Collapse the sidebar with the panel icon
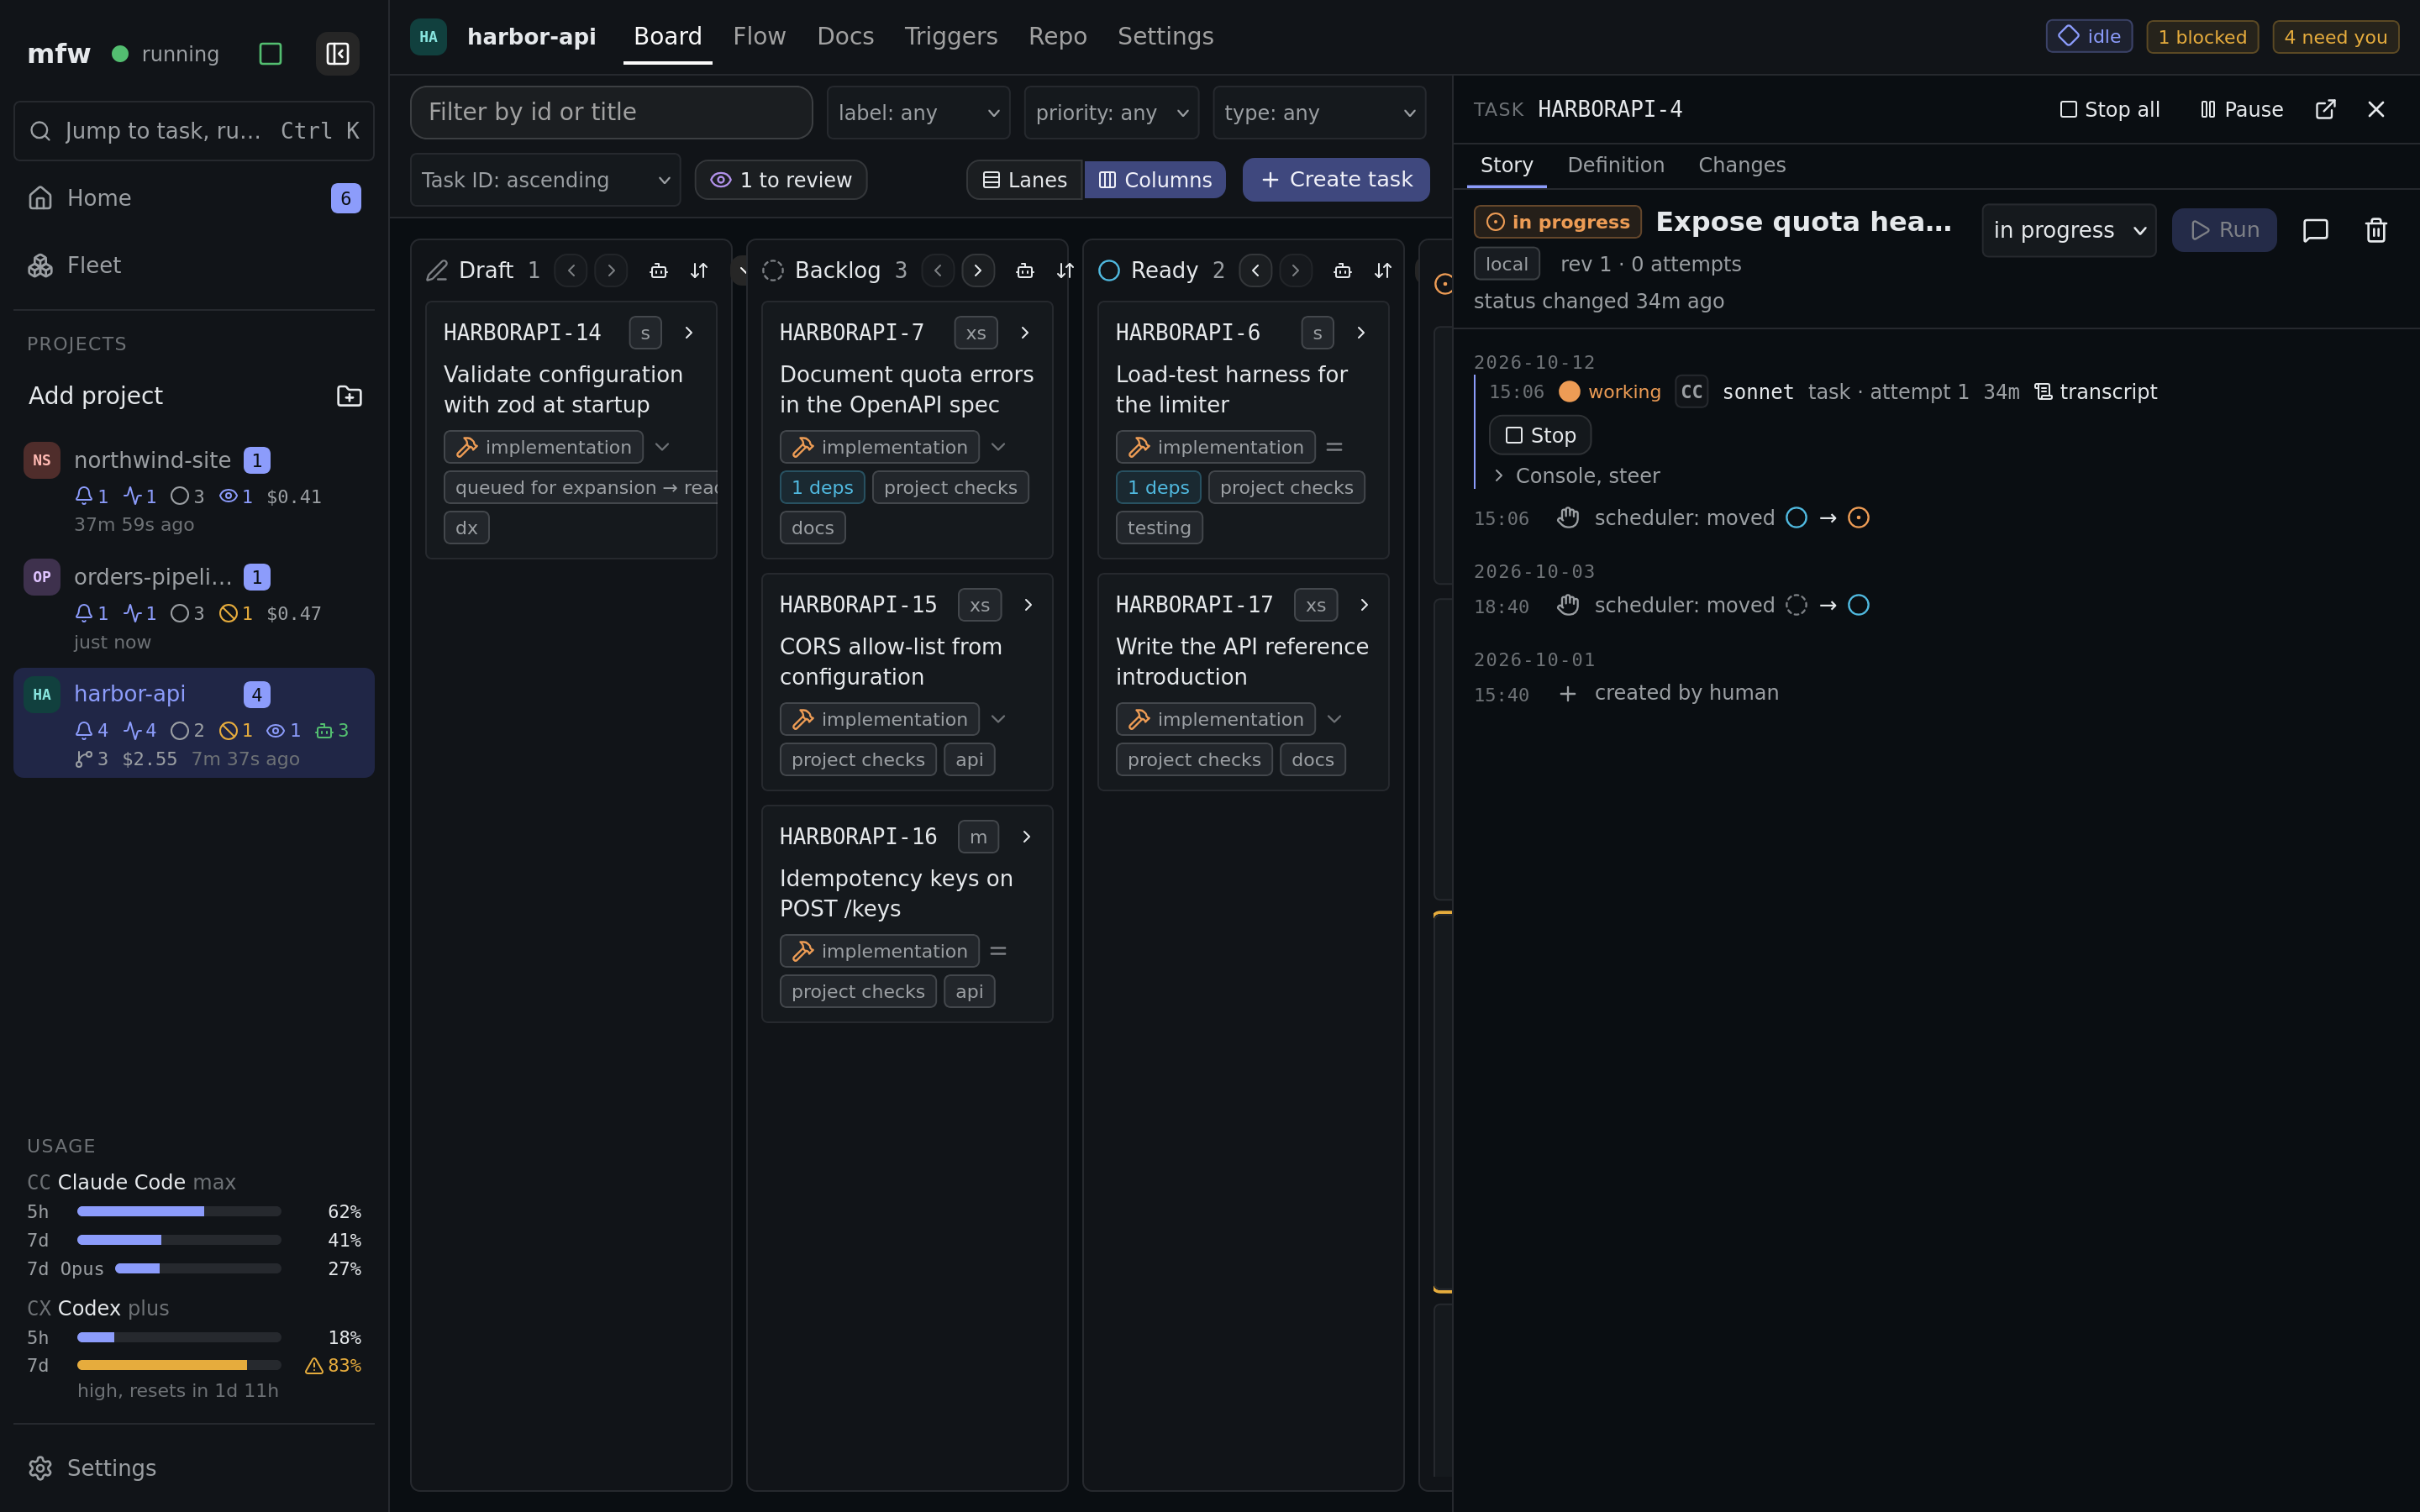This screenshot has width=2420, height=1512. pos(337,53)
